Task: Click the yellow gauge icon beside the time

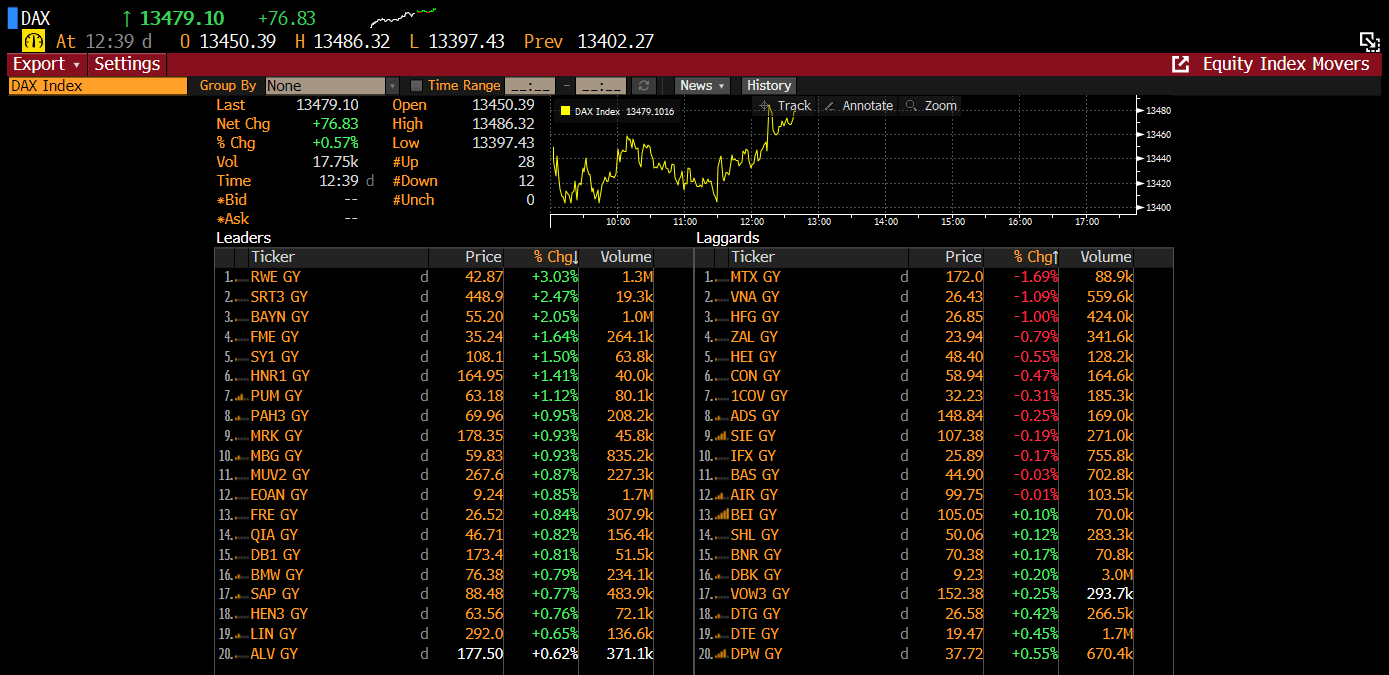Action: click(x=34, y=41)
